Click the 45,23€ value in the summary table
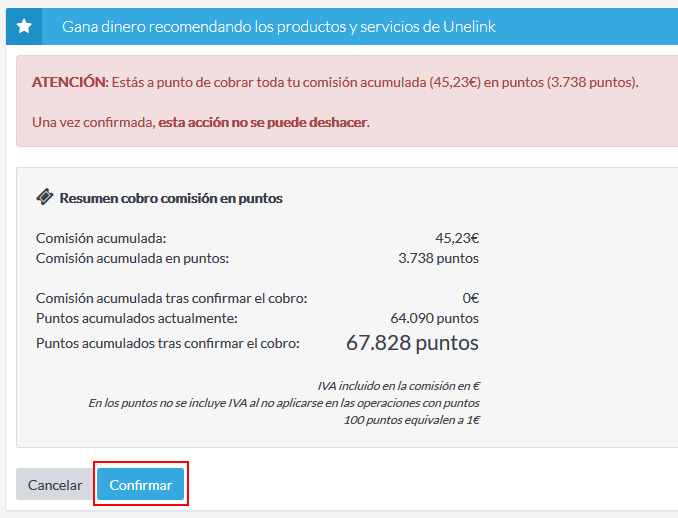The height and width of the screenshot is (518, 678). [457, 238]
